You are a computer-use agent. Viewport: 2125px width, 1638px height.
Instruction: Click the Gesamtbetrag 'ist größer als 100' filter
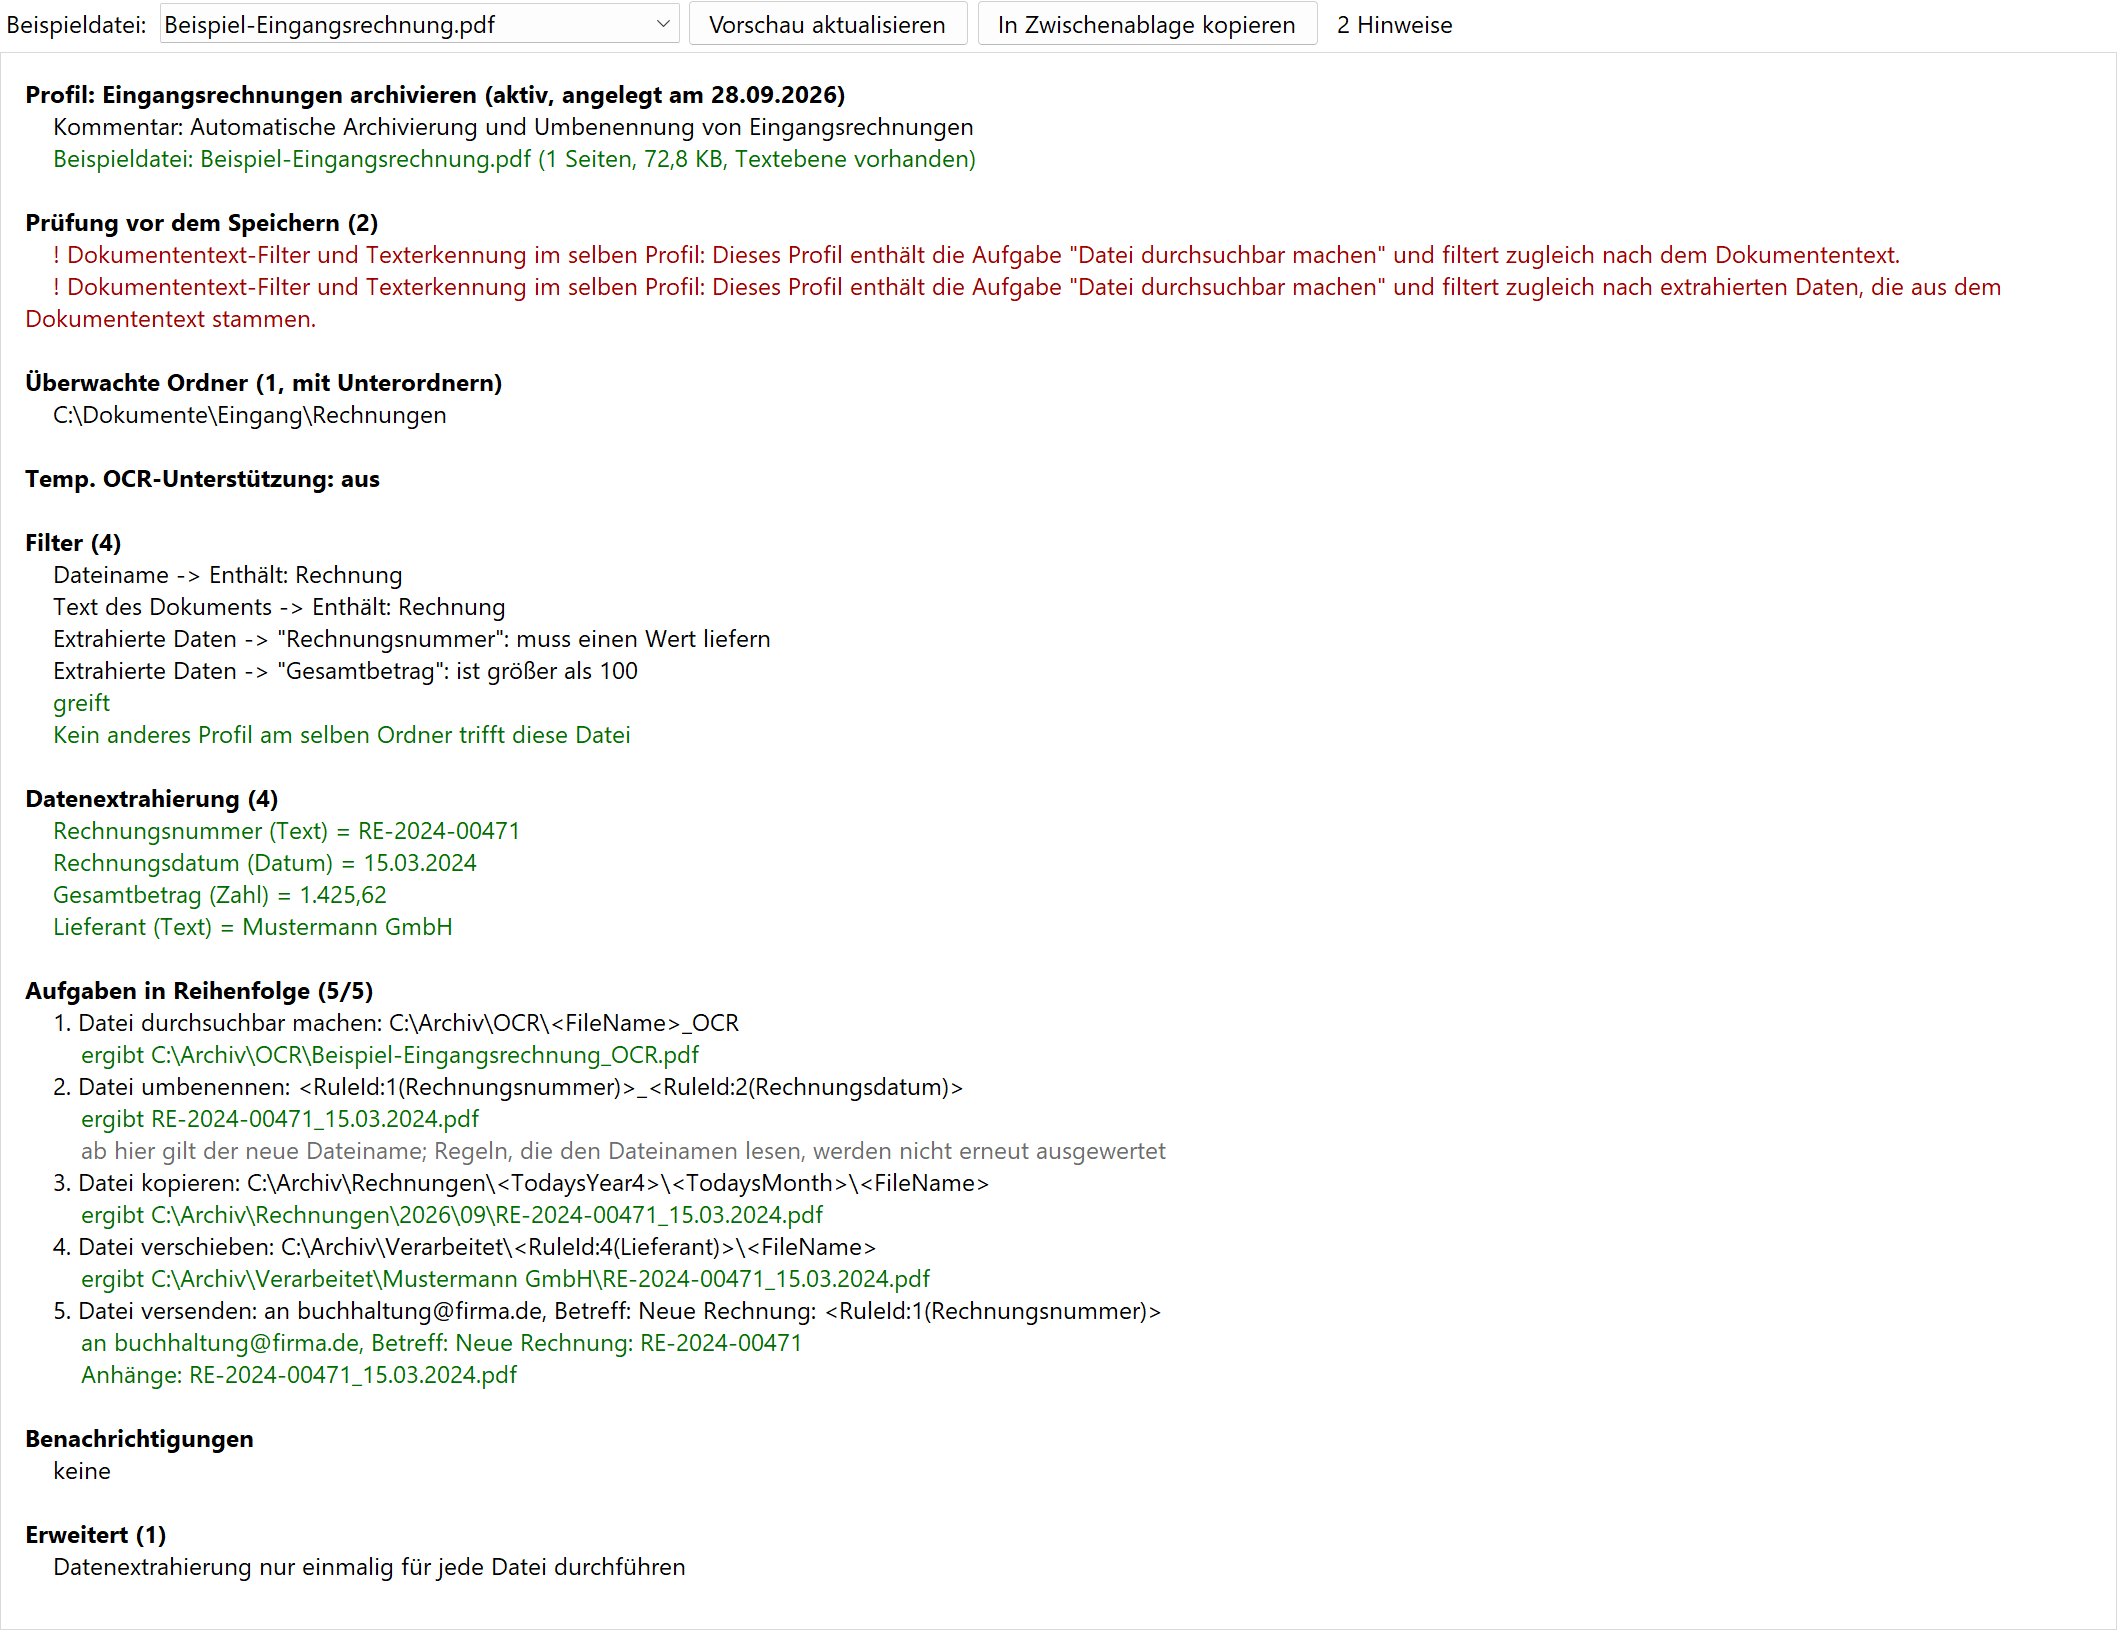click(345, 671)
